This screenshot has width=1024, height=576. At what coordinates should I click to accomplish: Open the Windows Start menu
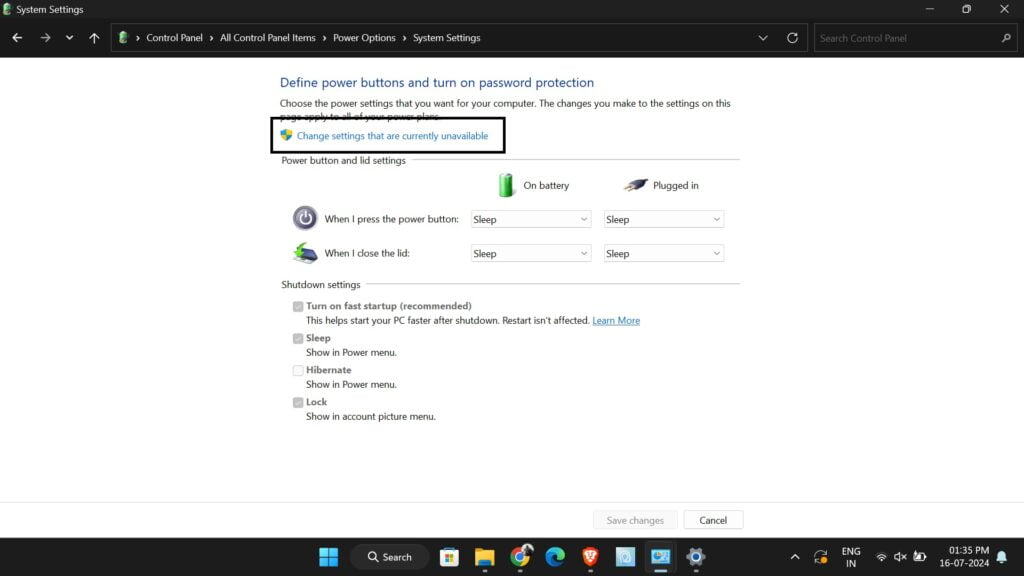tap(328, 557)
